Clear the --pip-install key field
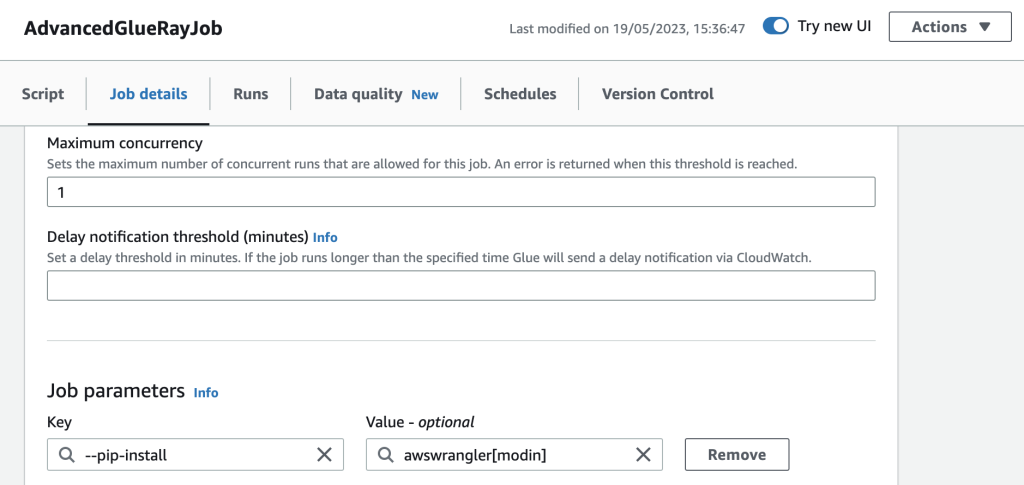Screen dimensions: 1024x485 (x=324, y=455)
